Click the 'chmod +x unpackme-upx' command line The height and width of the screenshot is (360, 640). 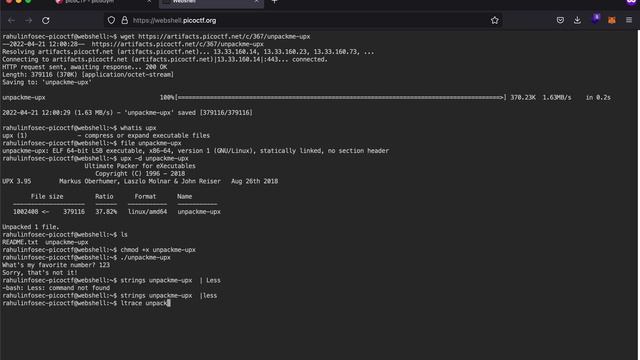coord(99,250)
